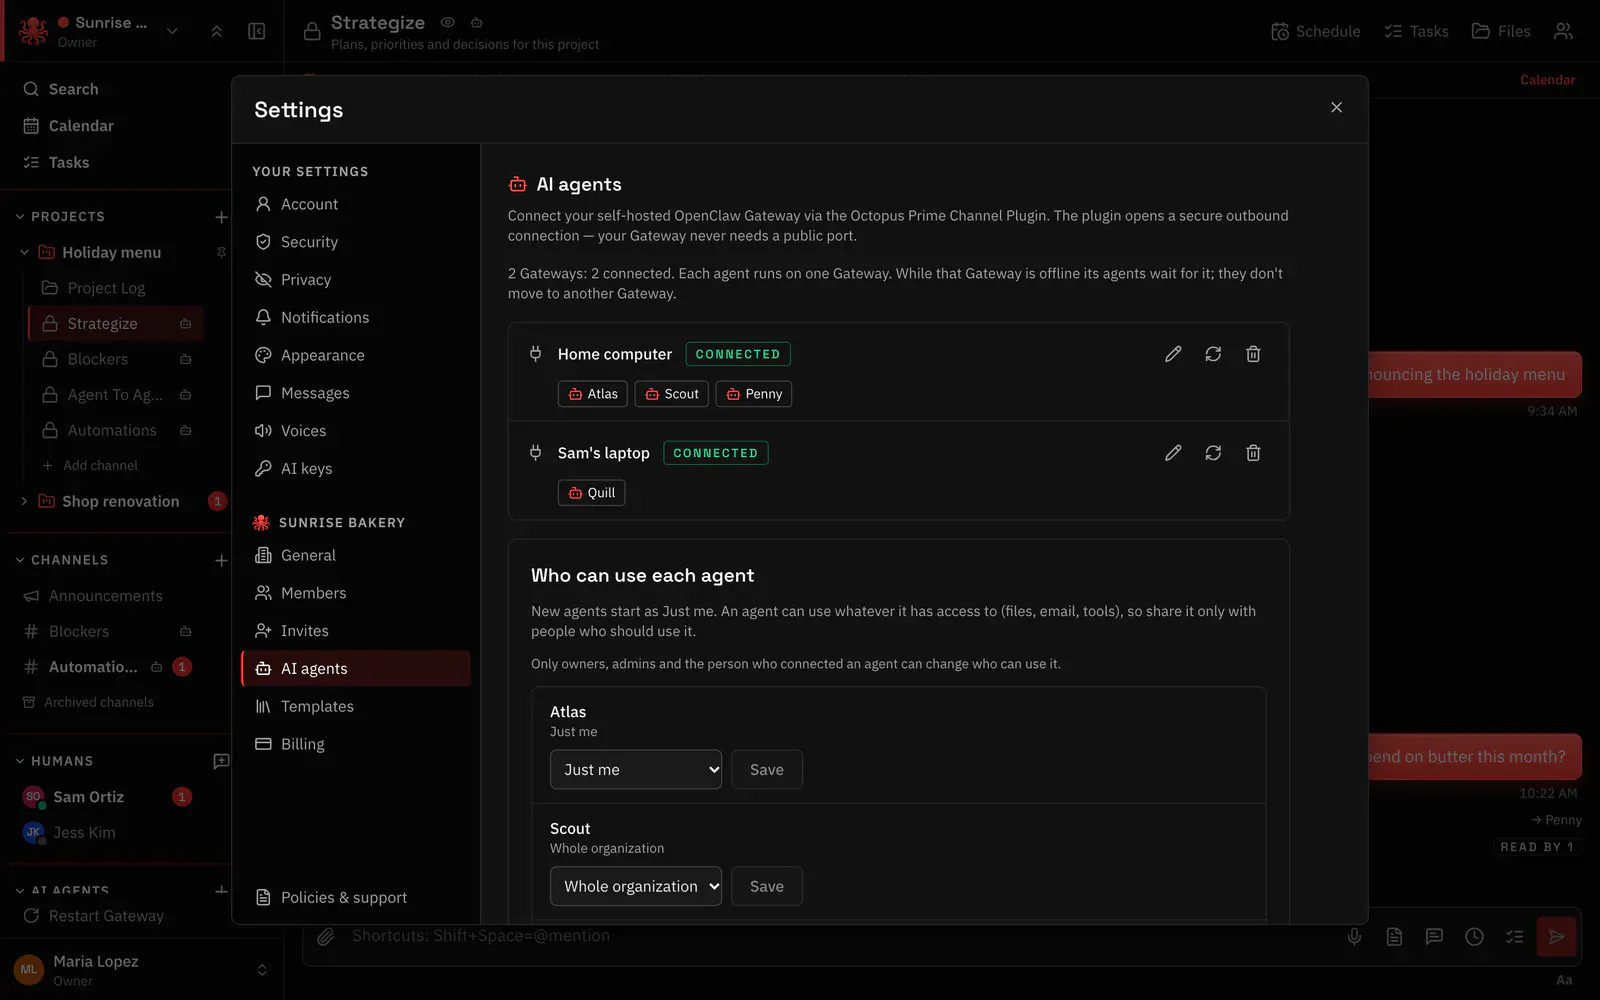Open Scout's Whole organization dropdown
The image size is (1600, 1000).
coord(636,887)
